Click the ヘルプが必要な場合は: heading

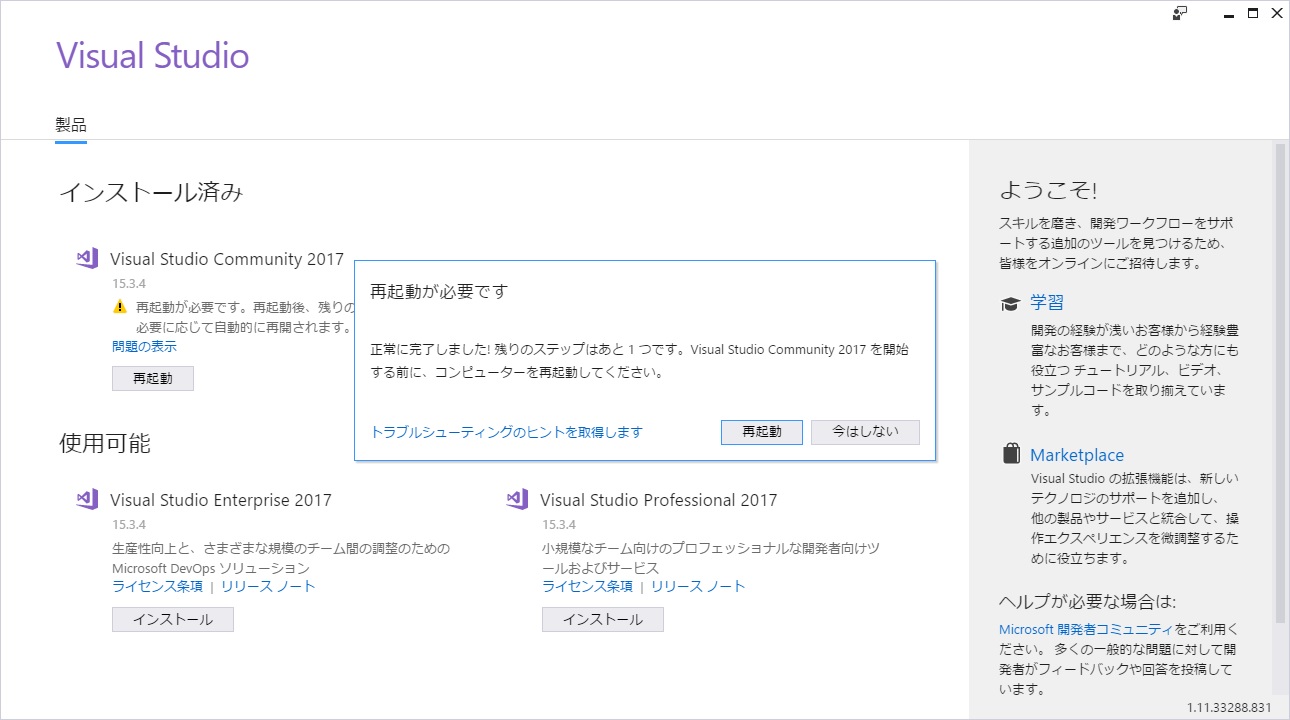[x=1087, y=601]
